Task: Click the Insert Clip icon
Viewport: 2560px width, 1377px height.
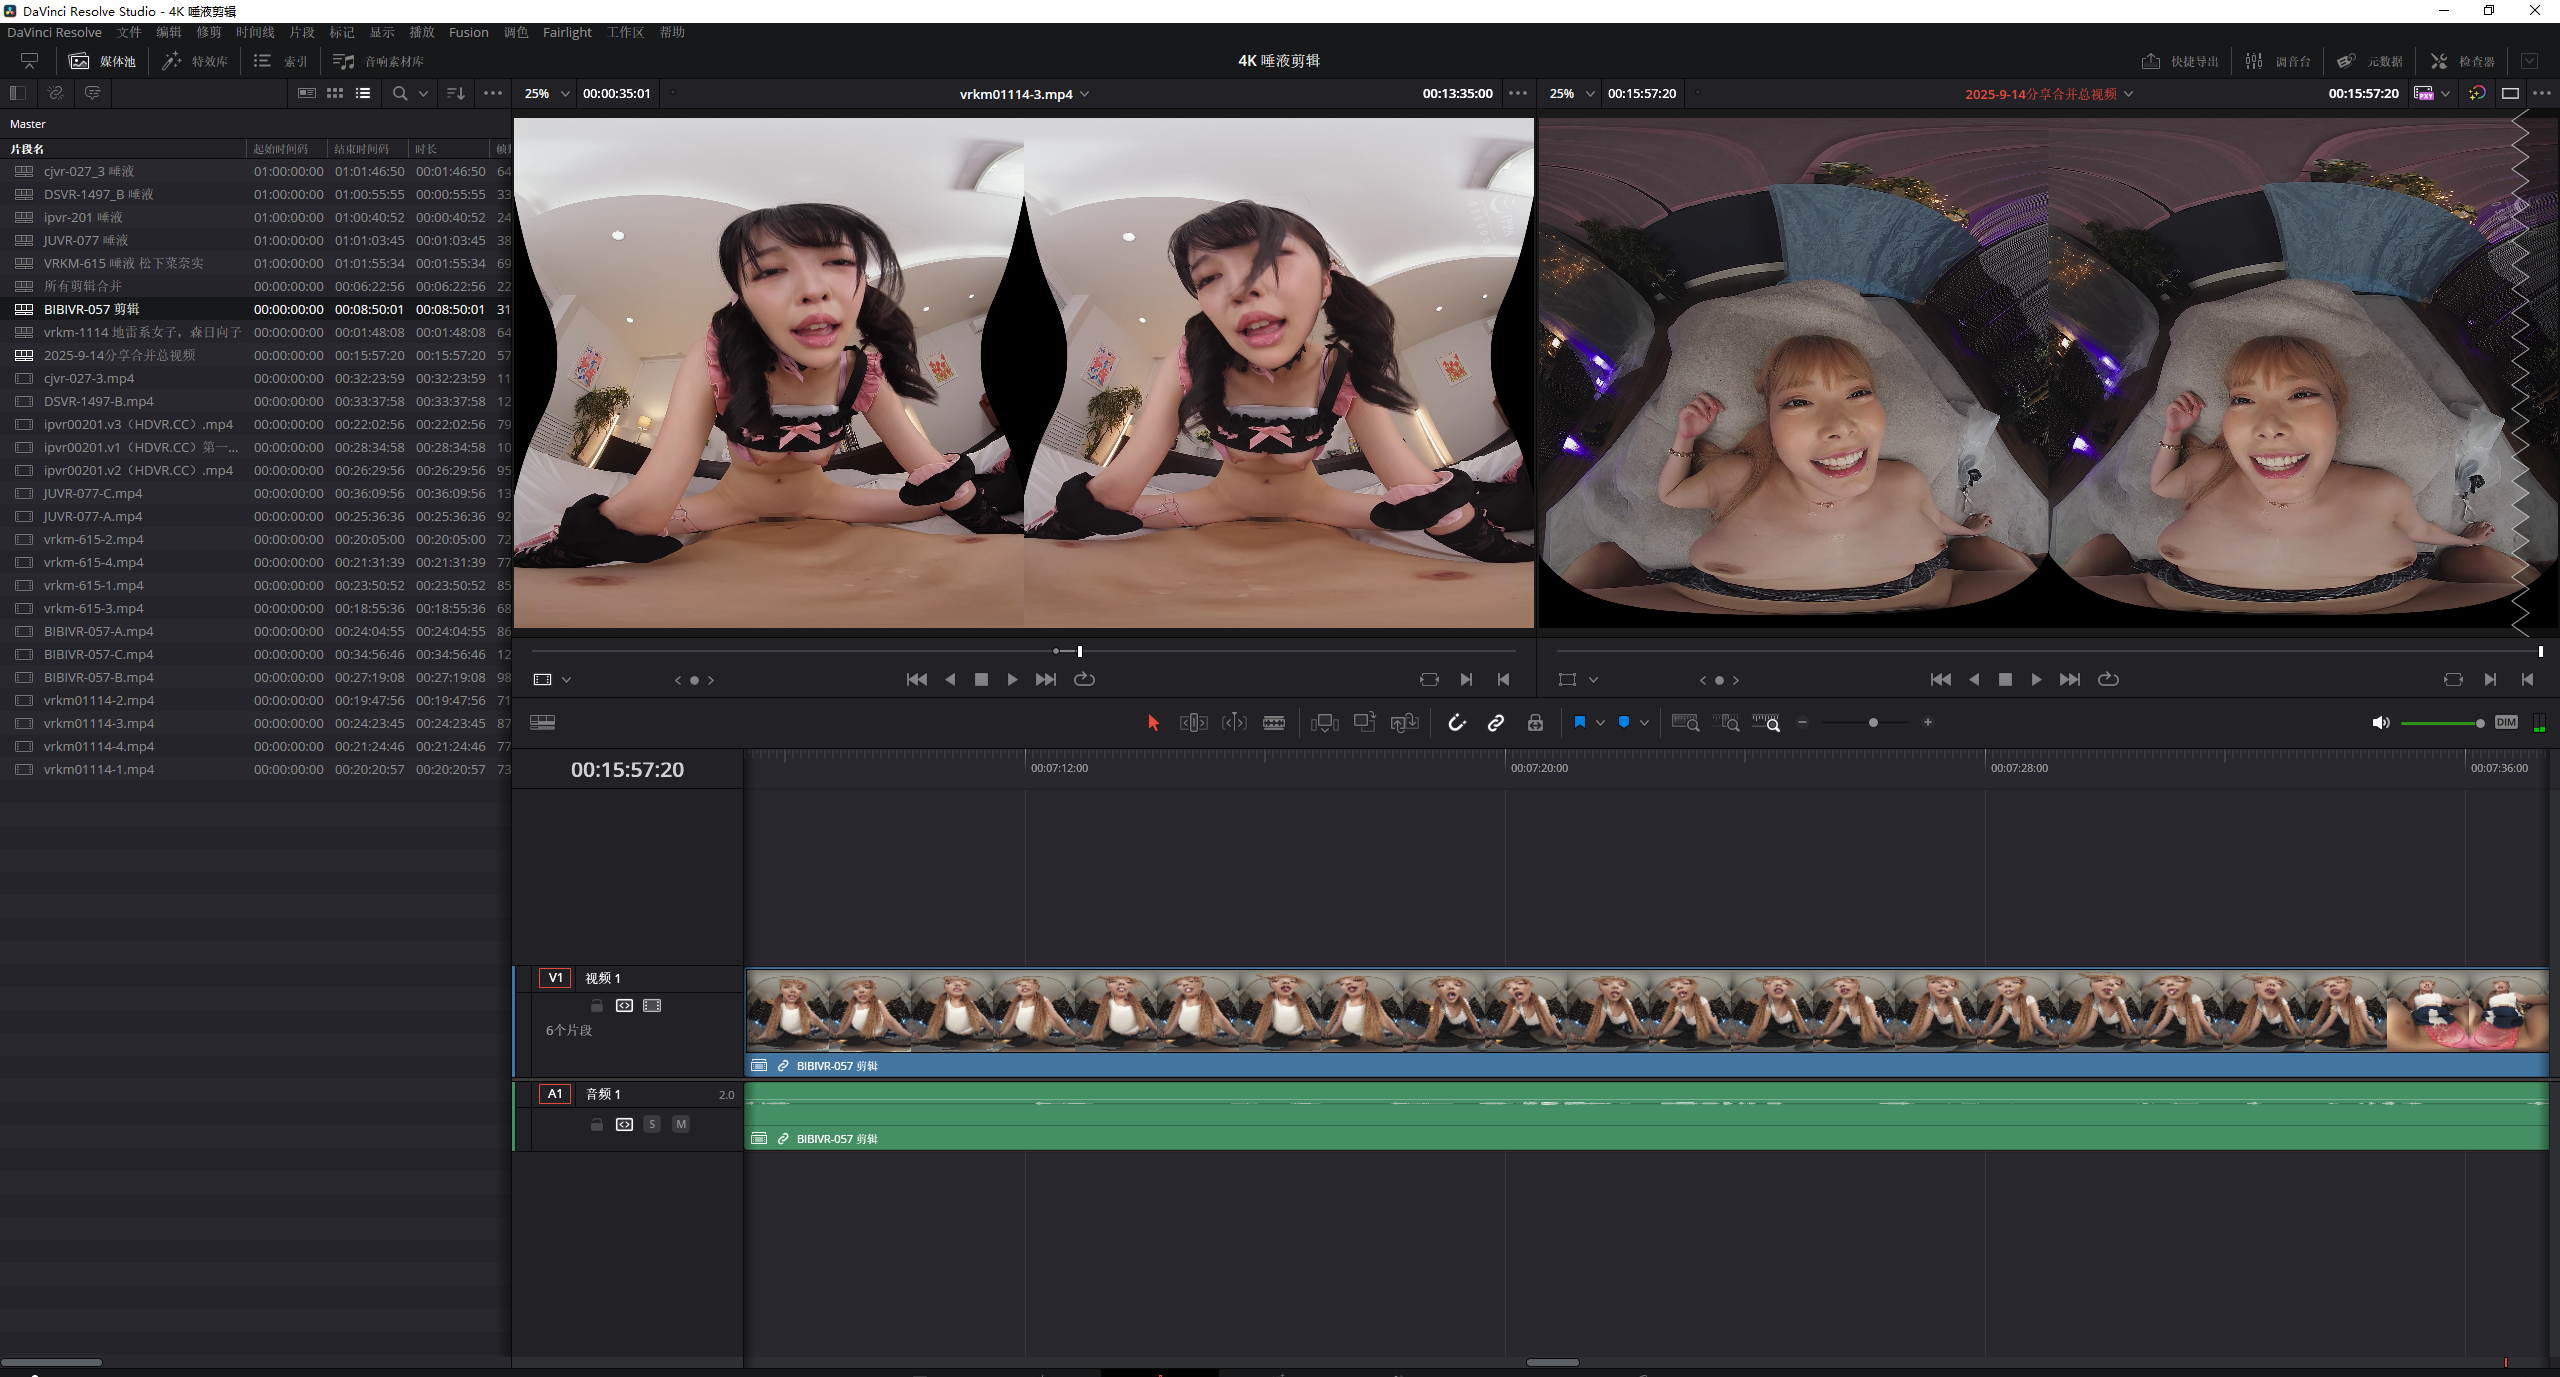Action: (x=1325, y=722)
